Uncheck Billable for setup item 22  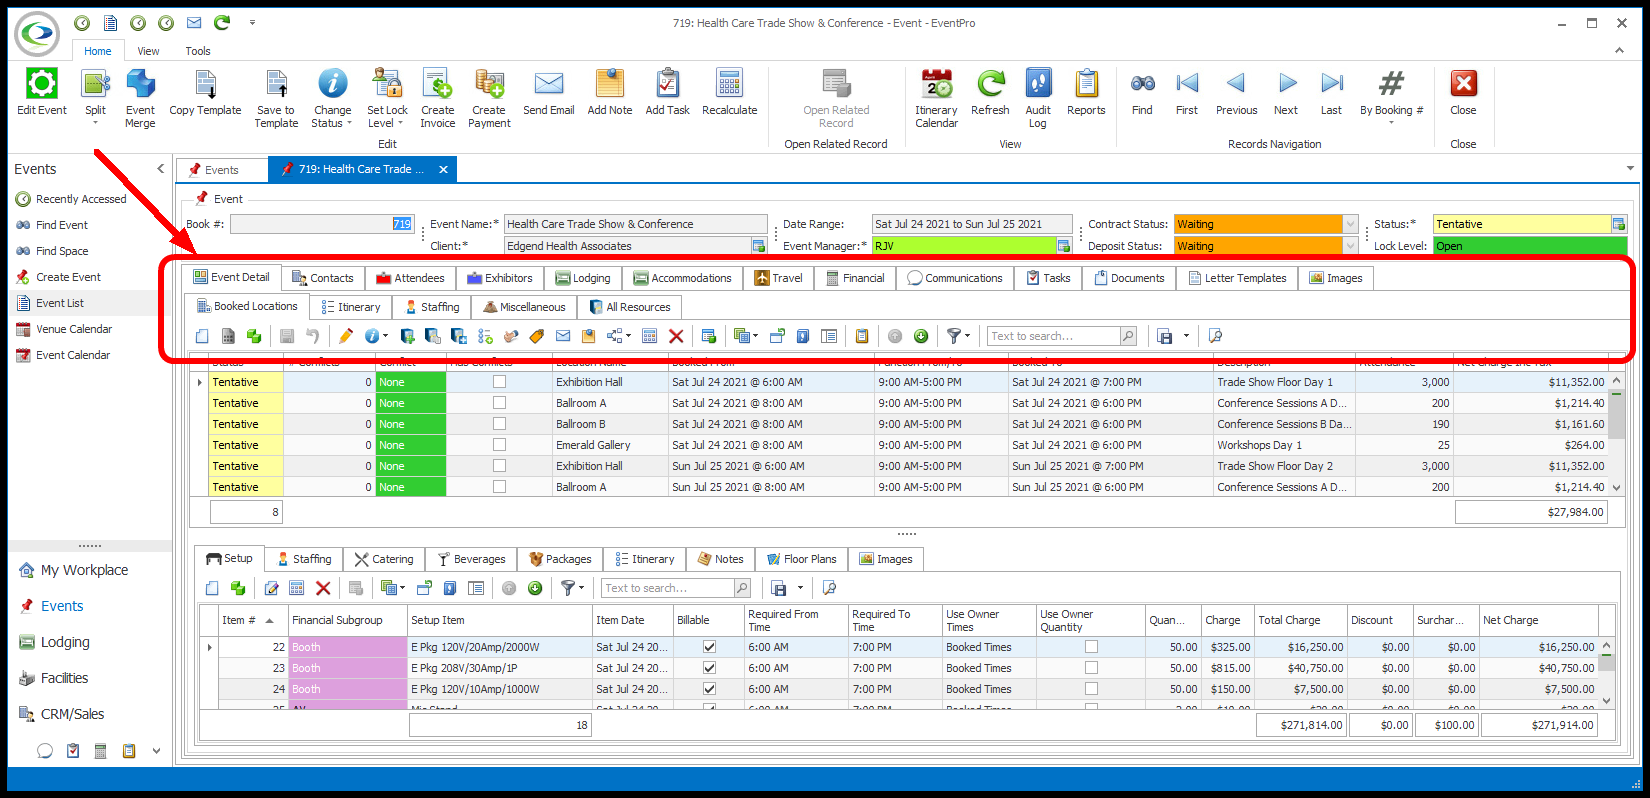709,647
